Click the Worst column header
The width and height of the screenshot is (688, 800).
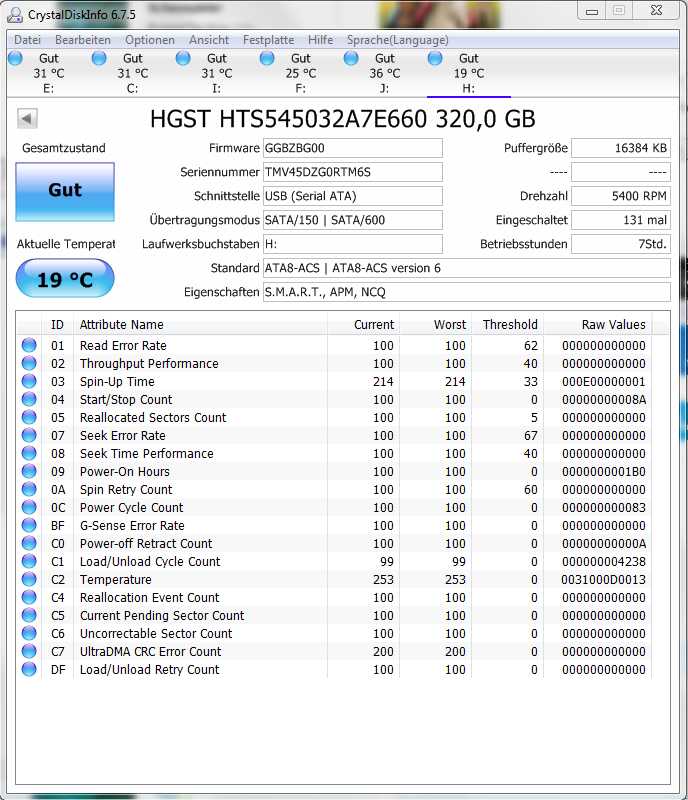pos(435,324)
